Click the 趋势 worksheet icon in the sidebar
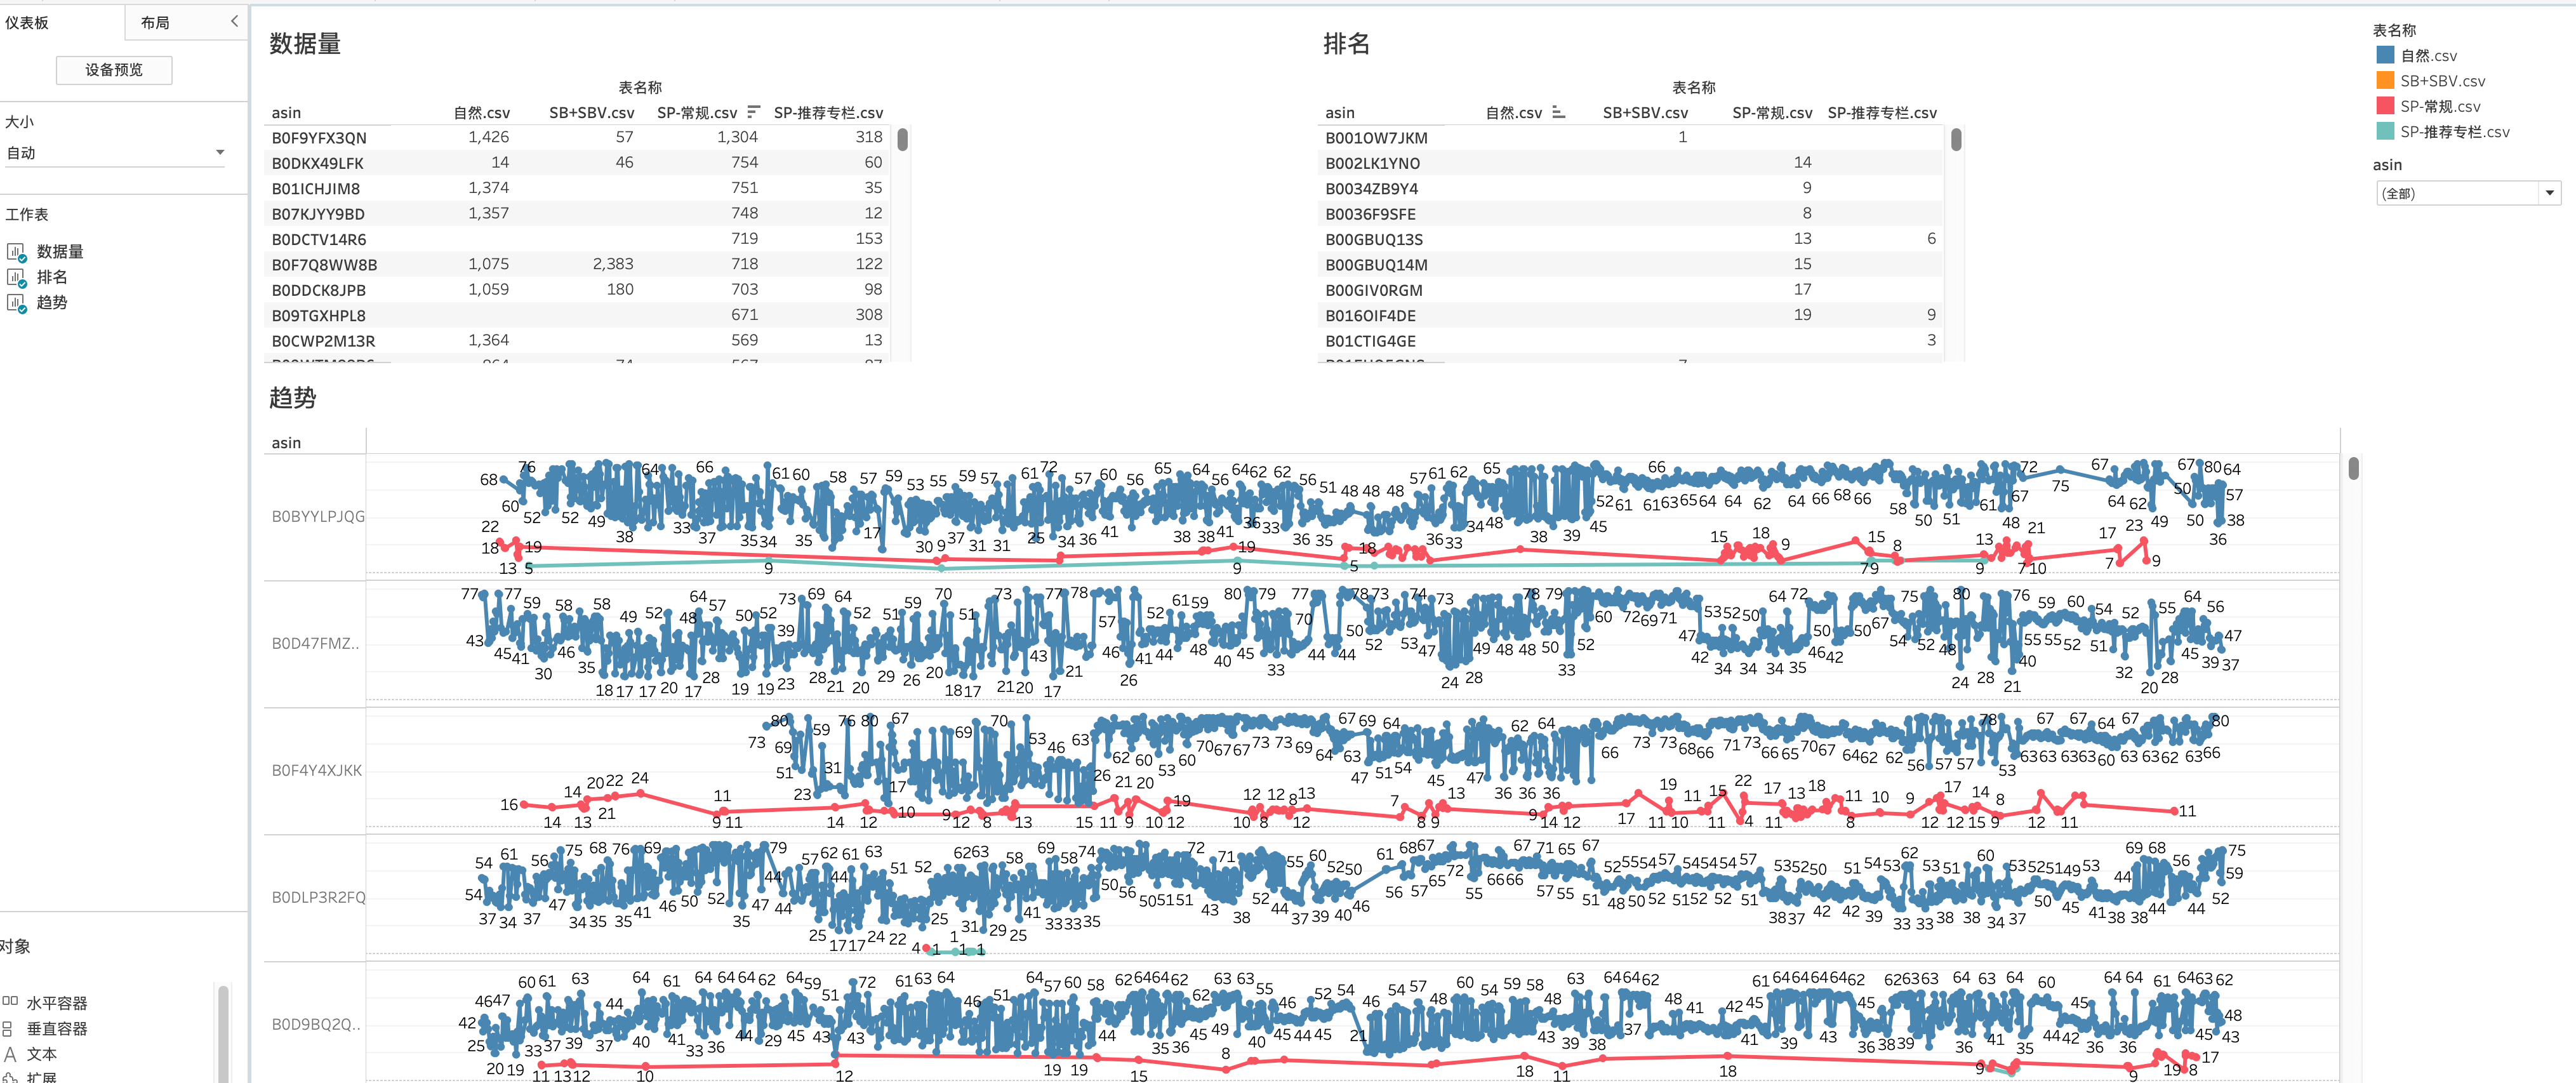Screen dimensions: 2576x1083 click(x=16, y=302)
